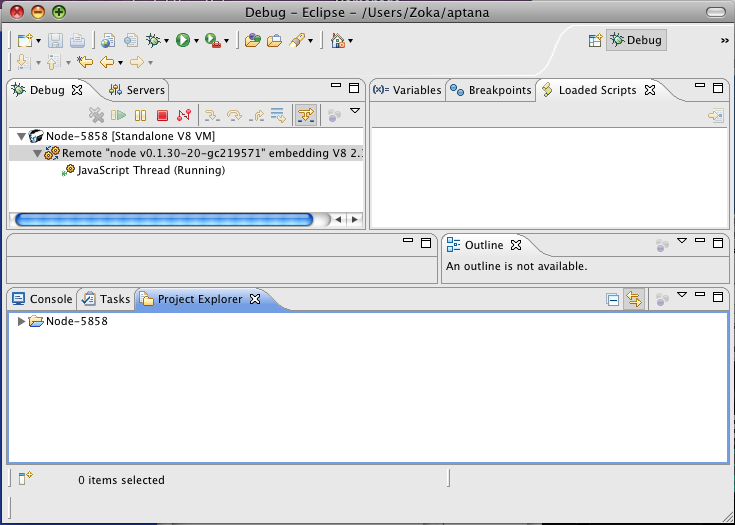Select the Debug perspective button
This screenshot has height=525, width=735.
[x=636, y=40]
